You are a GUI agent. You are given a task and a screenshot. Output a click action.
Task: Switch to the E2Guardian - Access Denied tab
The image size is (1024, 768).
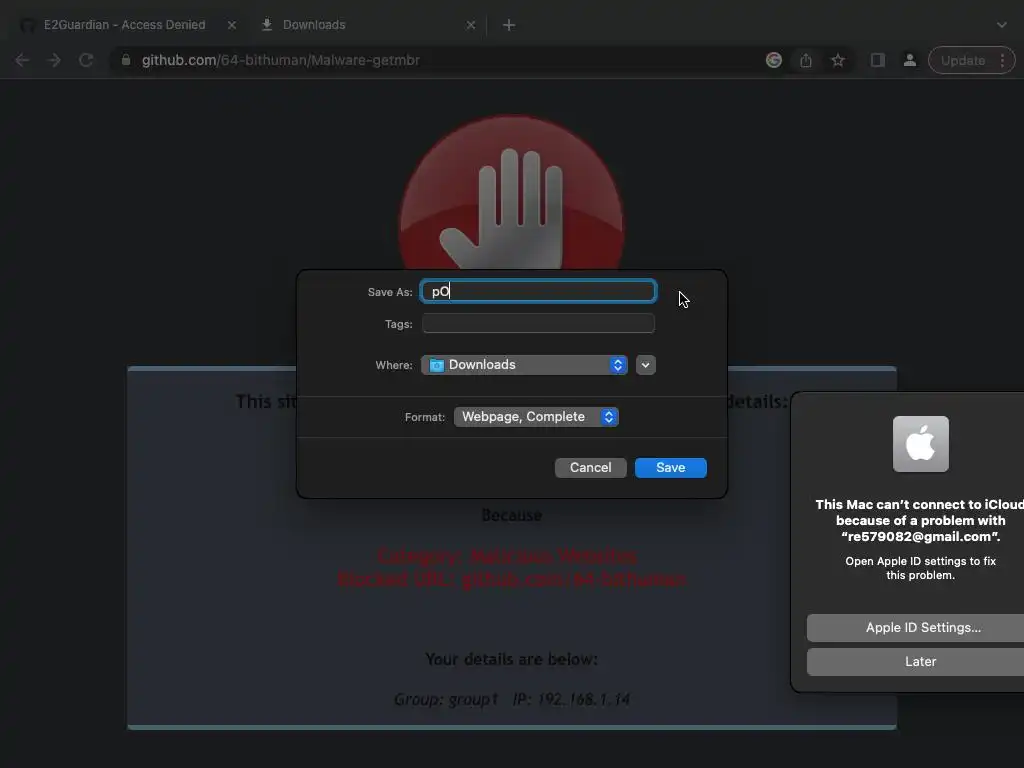click(127, 25)
